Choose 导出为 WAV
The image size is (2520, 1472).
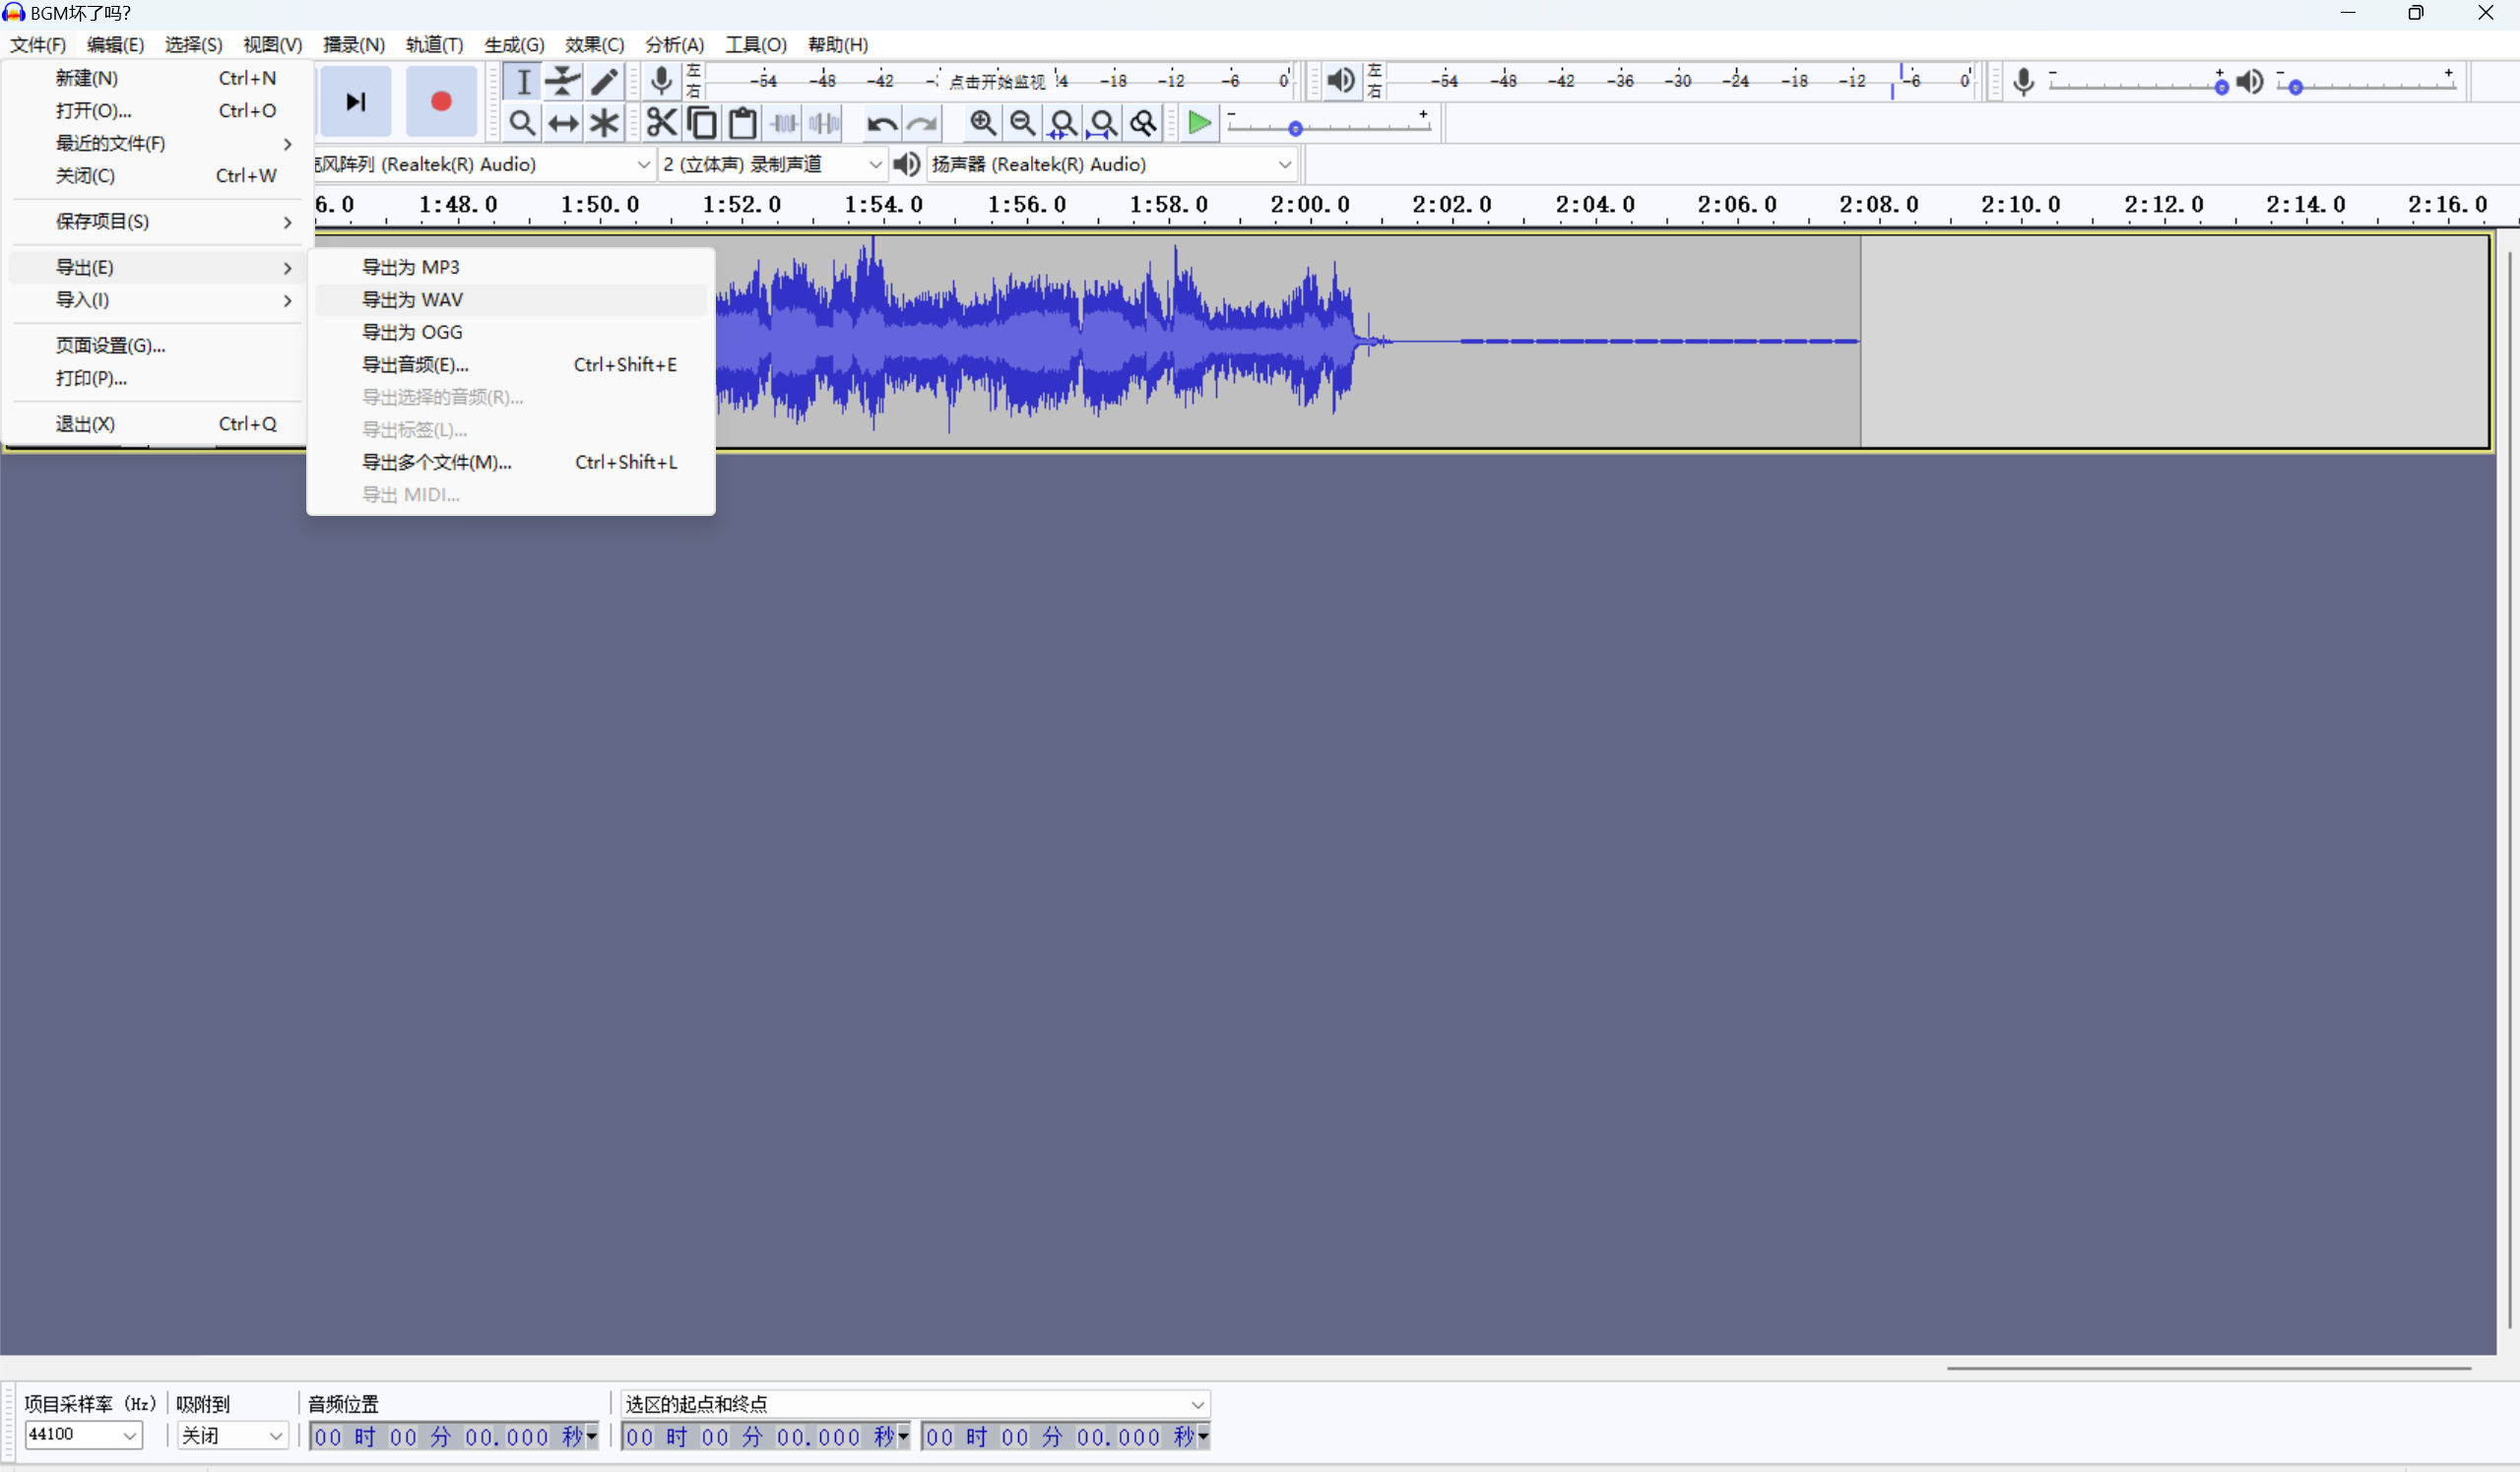tap(510, 300)
